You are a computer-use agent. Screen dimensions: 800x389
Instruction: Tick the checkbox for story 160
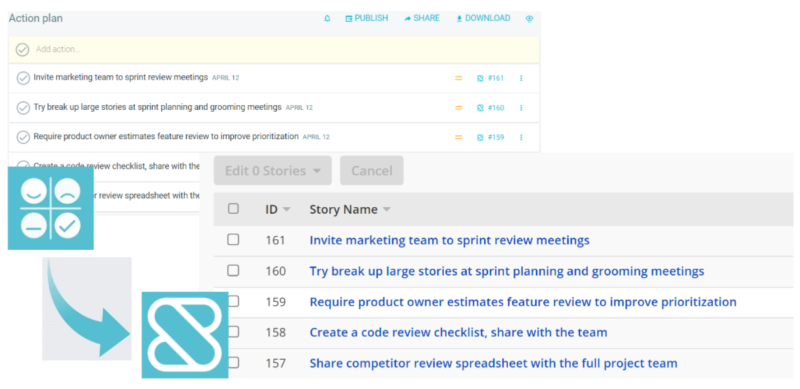[x=233, y=271]
